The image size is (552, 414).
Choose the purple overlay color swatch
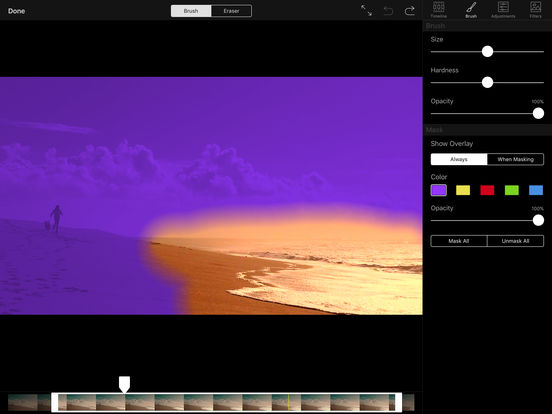tap(439, 190)
